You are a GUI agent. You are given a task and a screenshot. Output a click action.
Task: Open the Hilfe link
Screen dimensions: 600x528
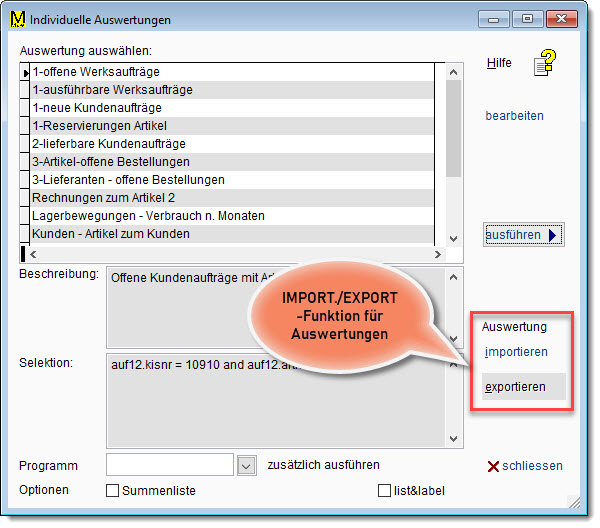pyautogui.click(x=498, y=63)
